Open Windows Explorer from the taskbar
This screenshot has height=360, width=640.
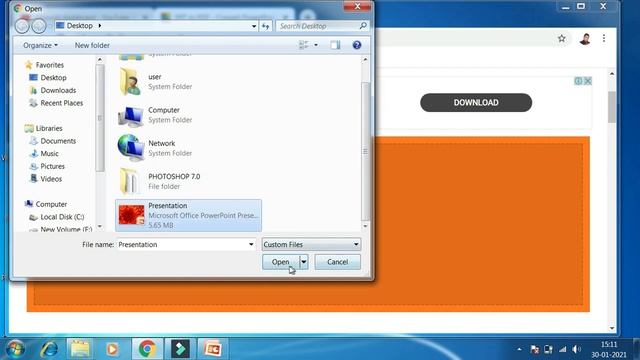pos(80,349)
